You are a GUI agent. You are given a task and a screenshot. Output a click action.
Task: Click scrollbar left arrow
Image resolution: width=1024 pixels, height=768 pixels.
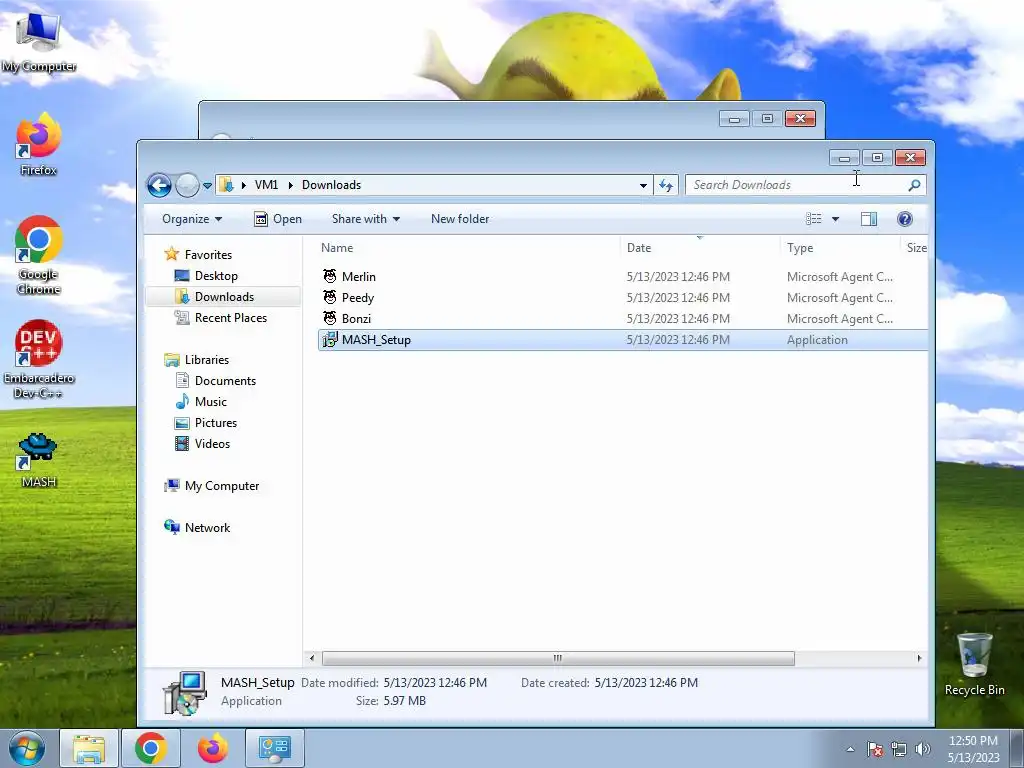click(312, 658)
